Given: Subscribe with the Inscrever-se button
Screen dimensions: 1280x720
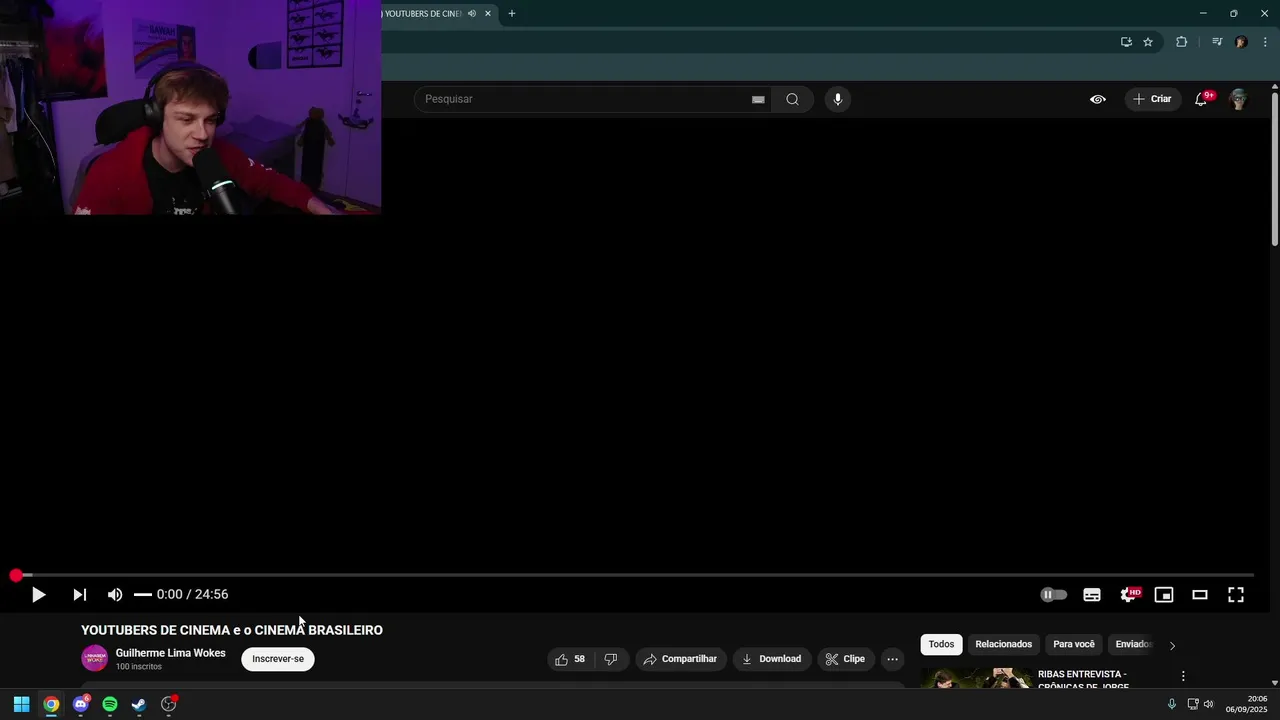Looking at the screenshot, I should tap(278, 659).
